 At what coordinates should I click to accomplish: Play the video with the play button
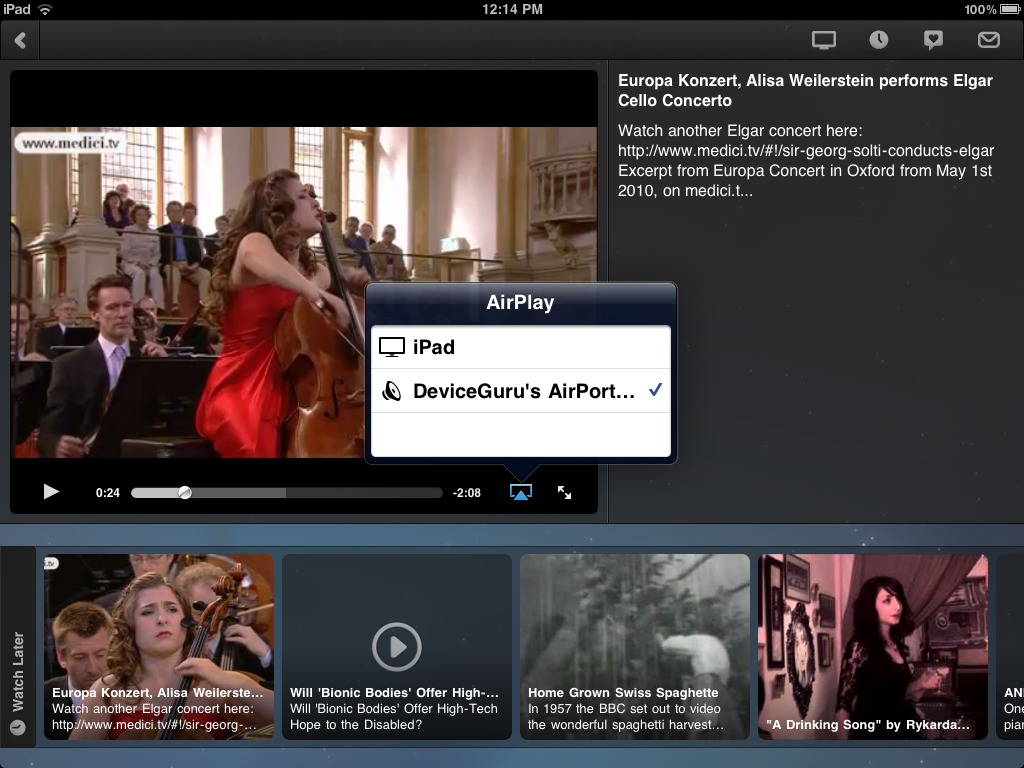(x=51, y=492)
